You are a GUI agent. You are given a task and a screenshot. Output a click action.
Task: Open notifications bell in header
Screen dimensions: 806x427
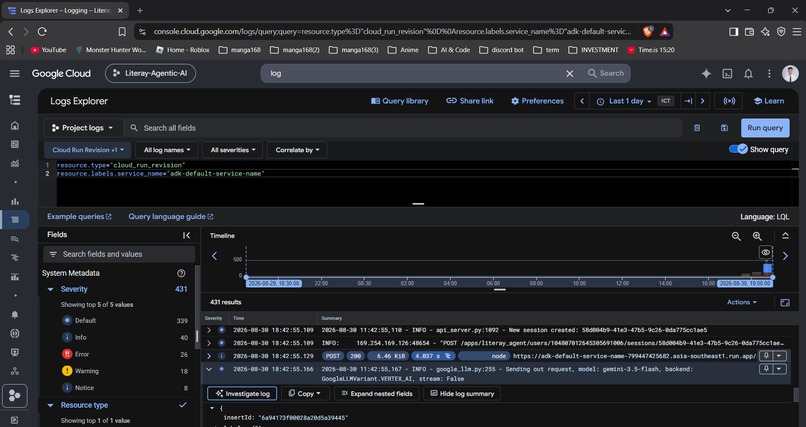point(748,73)
